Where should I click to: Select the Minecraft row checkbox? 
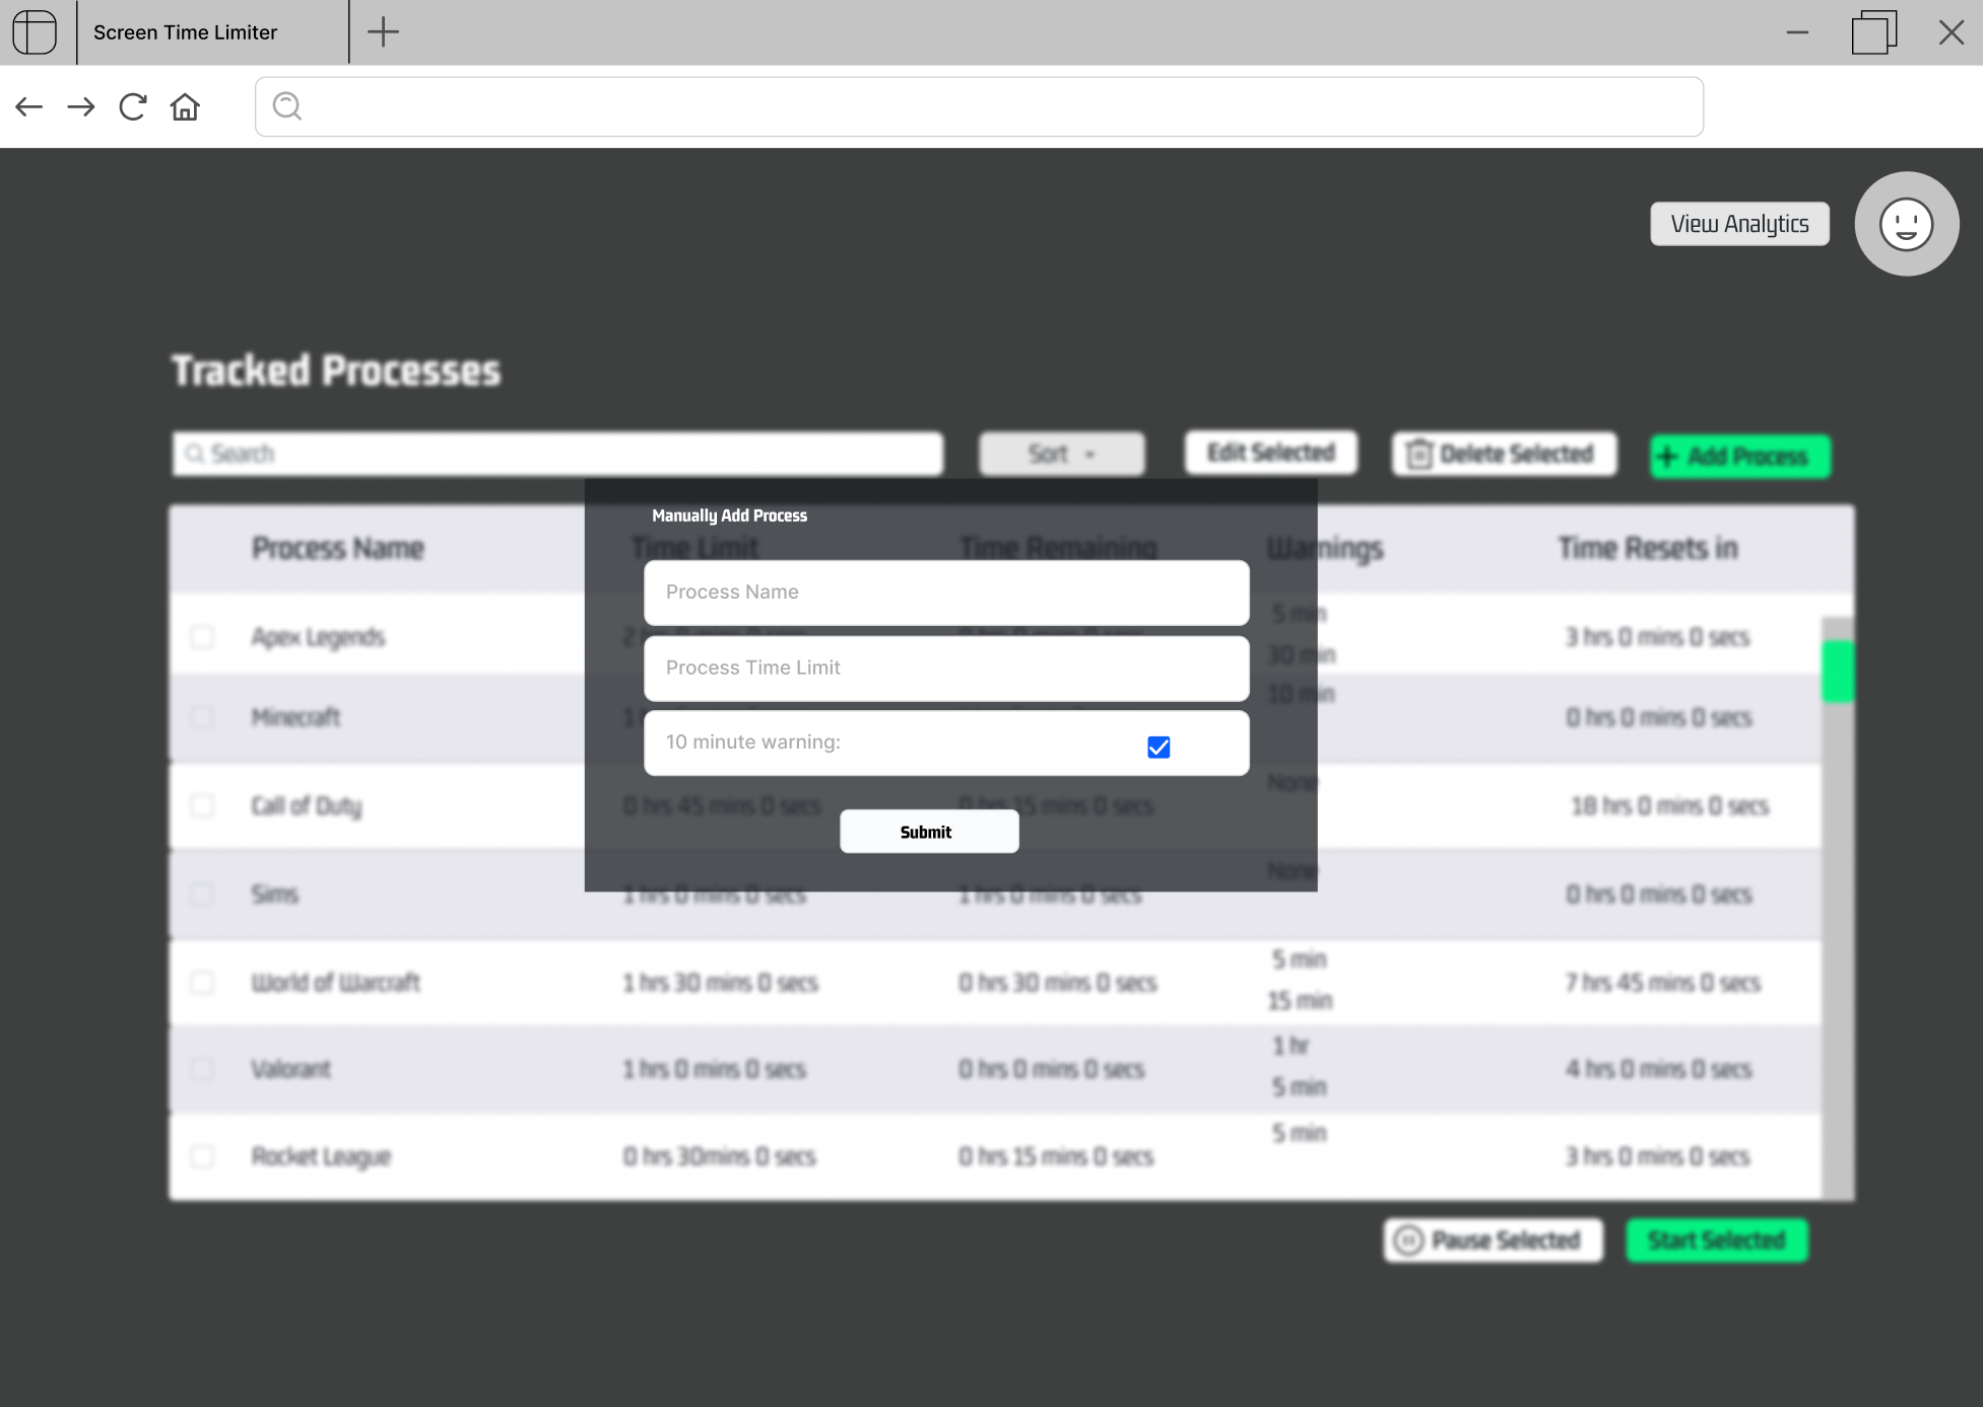click(x=202, y=717)
